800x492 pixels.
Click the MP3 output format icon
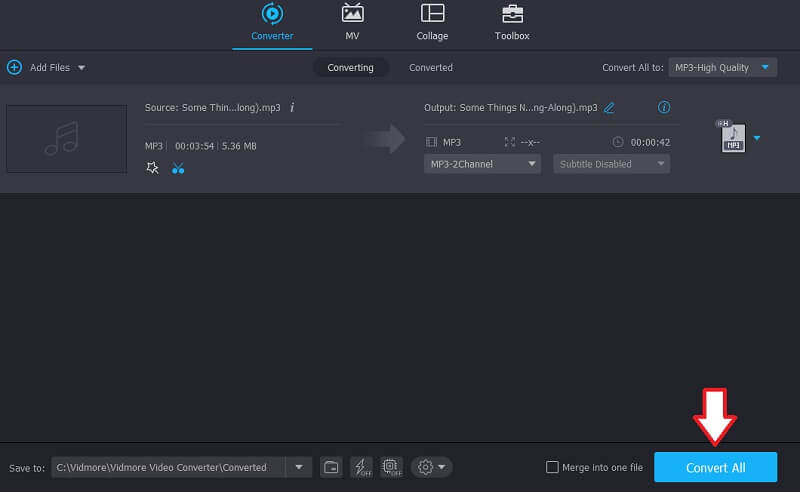pyautogui.click(x=732, y=138)
